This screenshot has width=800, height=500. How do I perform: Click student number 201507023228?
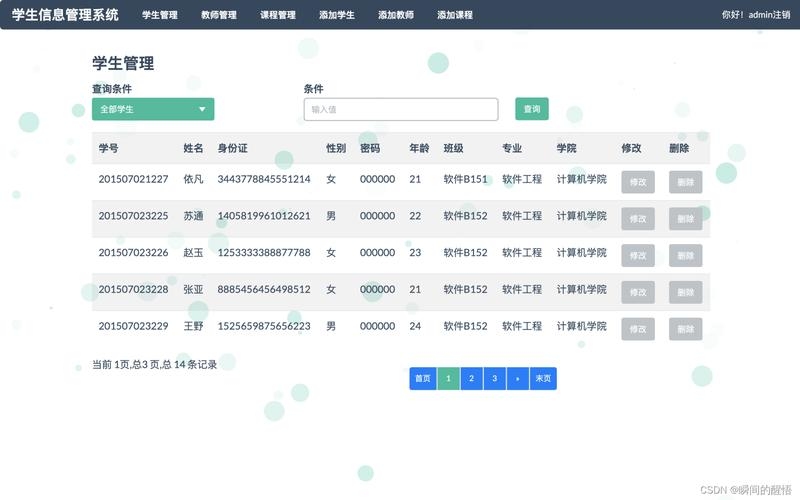click(133, 289)
